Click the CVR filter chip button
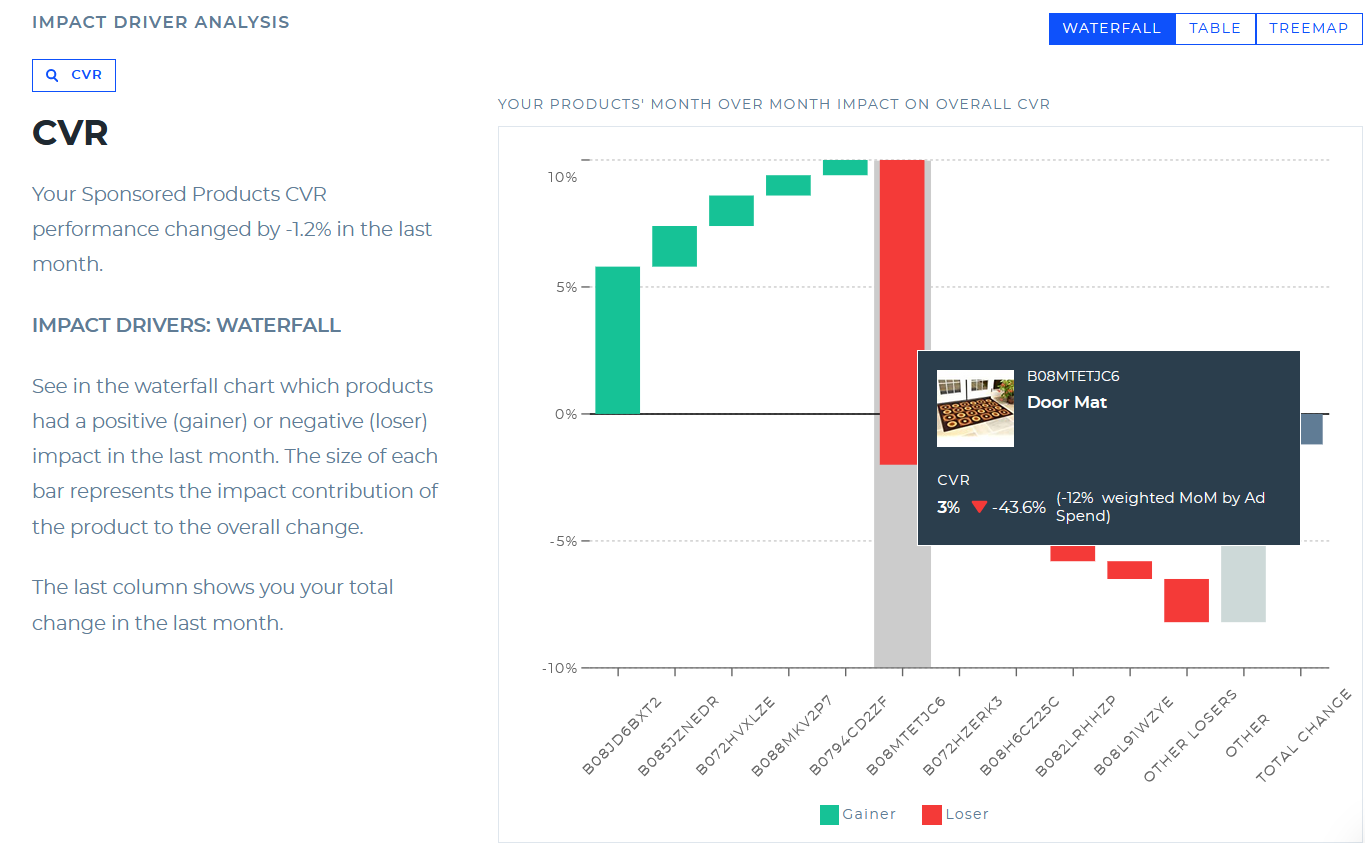 click(x=73, y=75)
